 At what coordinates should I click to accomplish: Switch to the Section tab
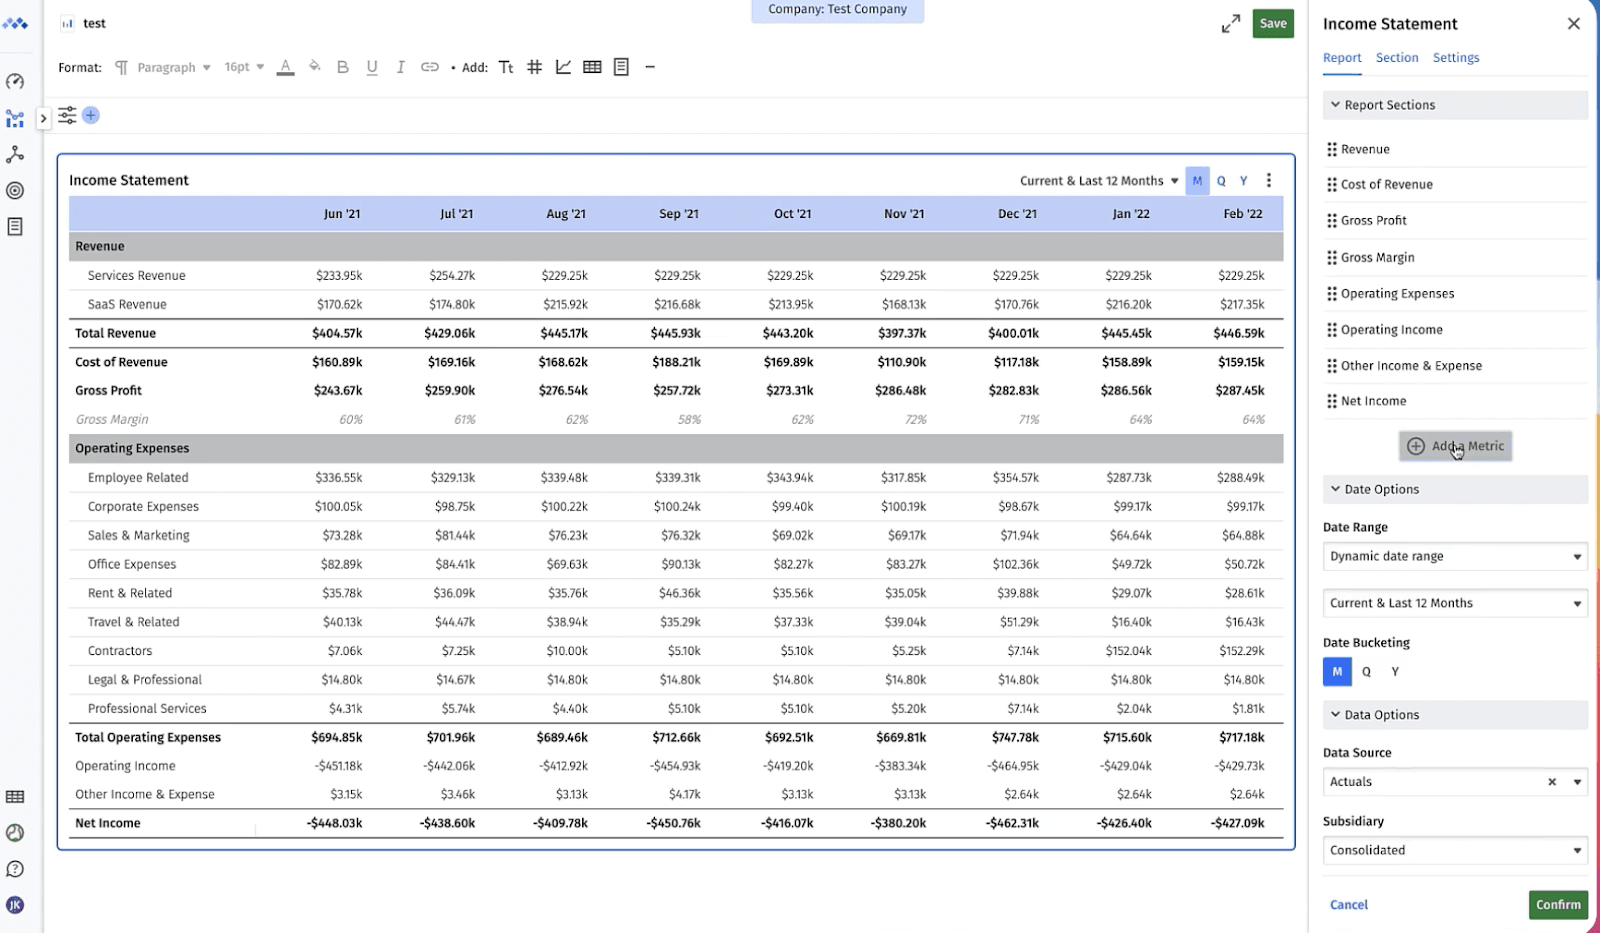[x=1396, y=57]
